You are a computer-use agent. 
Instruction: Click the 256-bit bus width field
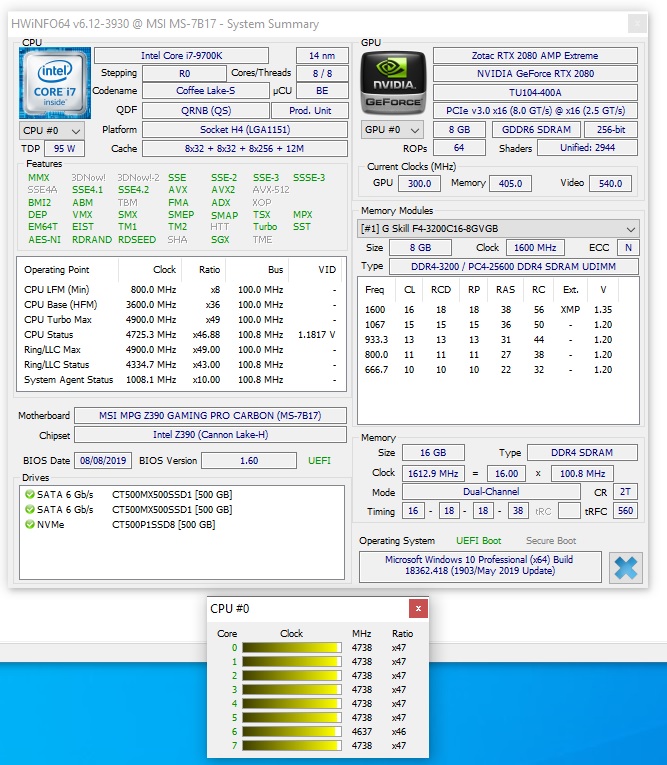(x=611, y=130)
